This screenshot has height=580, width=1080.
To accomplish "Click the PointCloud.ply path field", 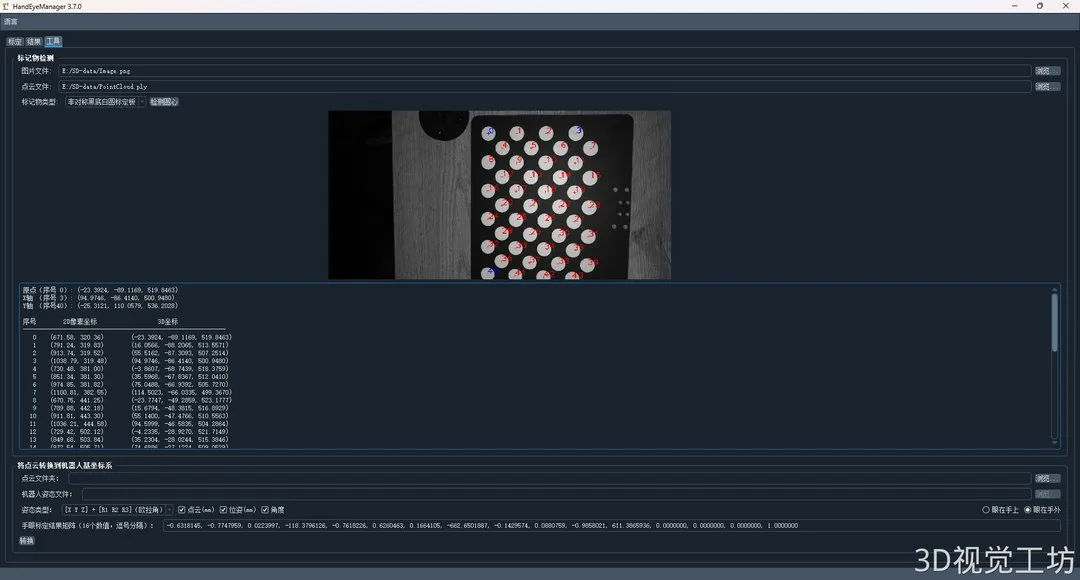I will point(544,87).
